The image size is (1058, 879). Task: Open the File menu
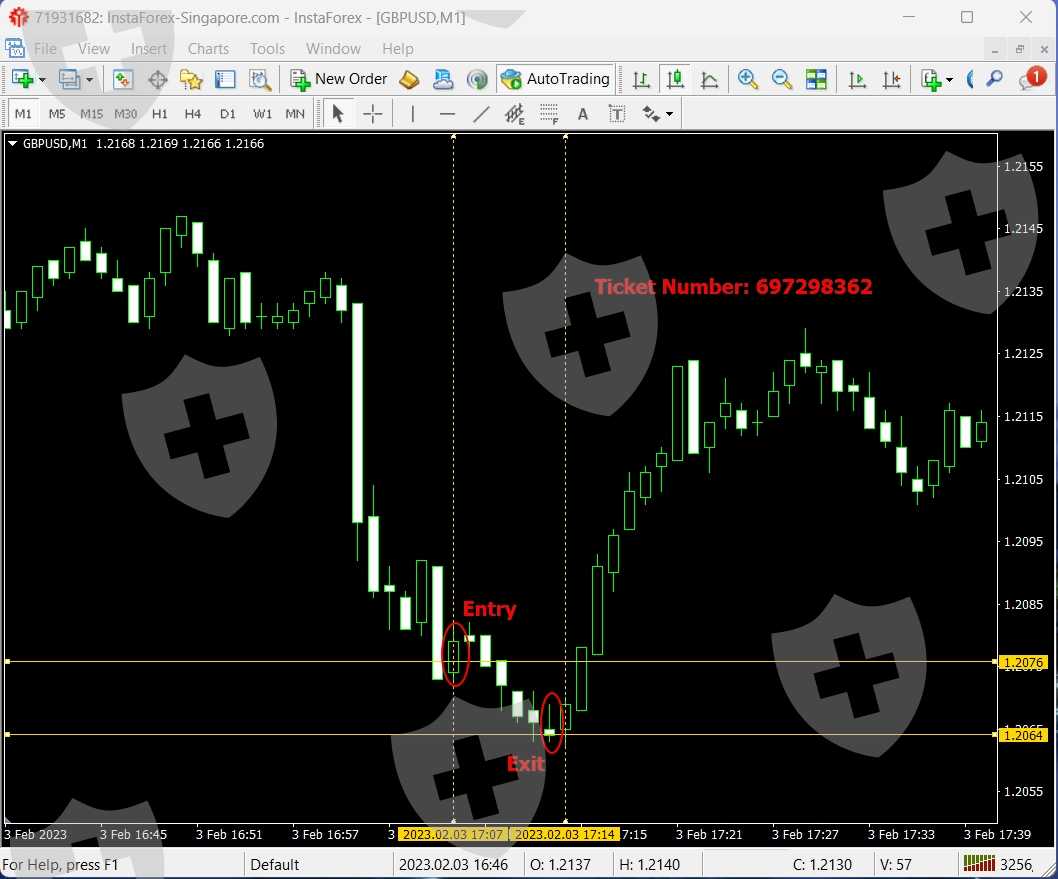45,49
